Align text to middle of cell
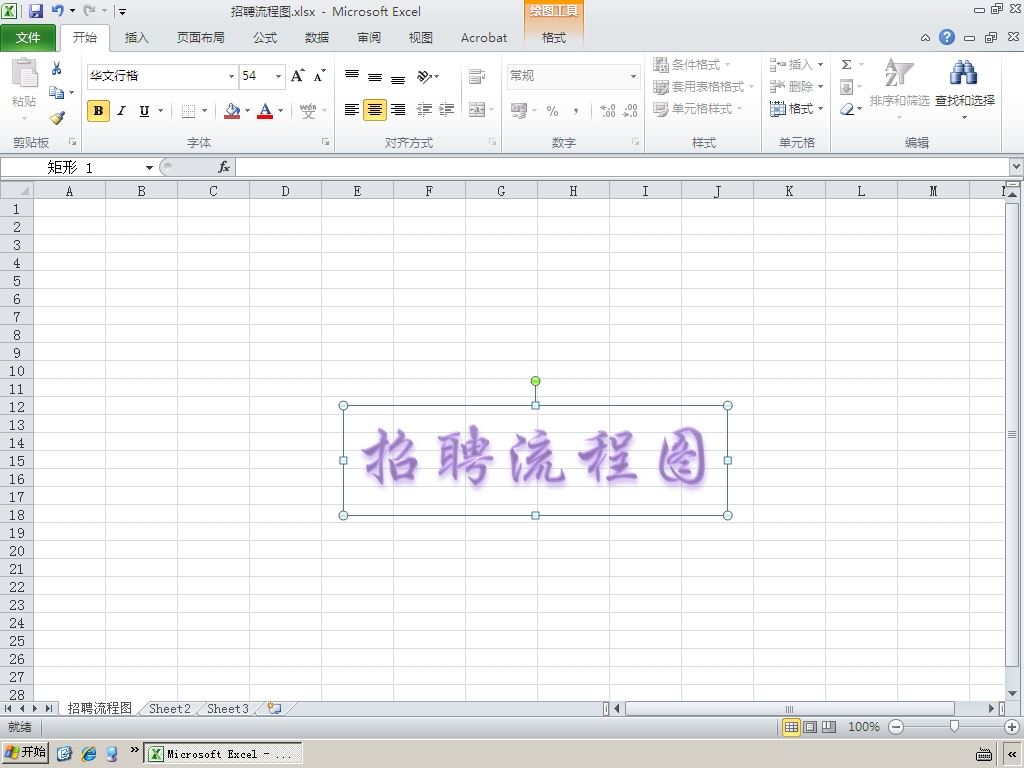This screenshot has width=1024, height=768. (375, 76)
